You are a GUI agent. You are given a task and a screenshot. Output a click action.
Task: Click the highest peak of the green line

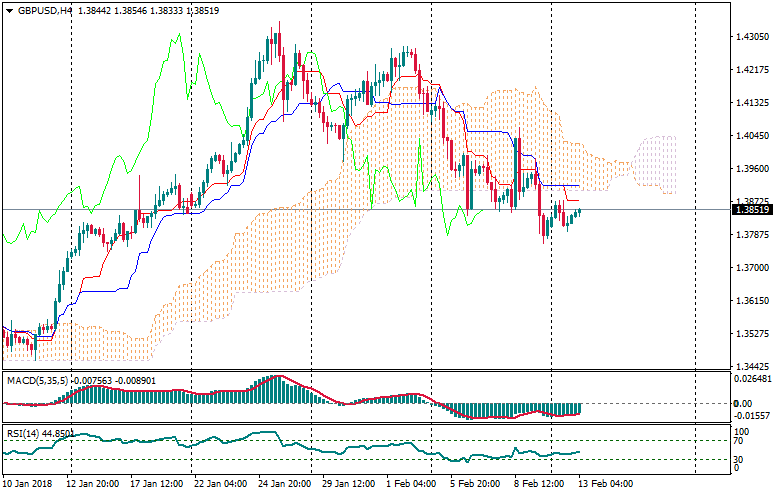[x=178, y=36]
